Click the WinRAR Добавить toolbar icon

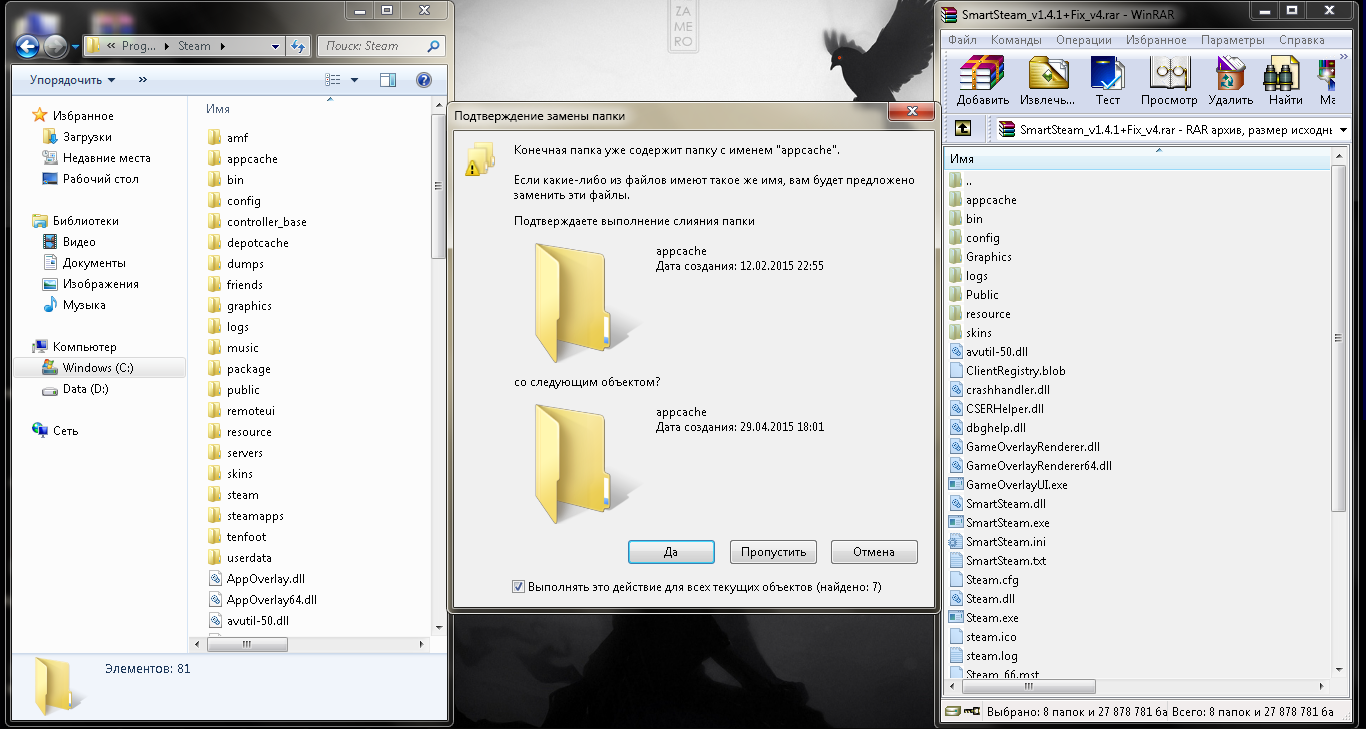(982, 81)
